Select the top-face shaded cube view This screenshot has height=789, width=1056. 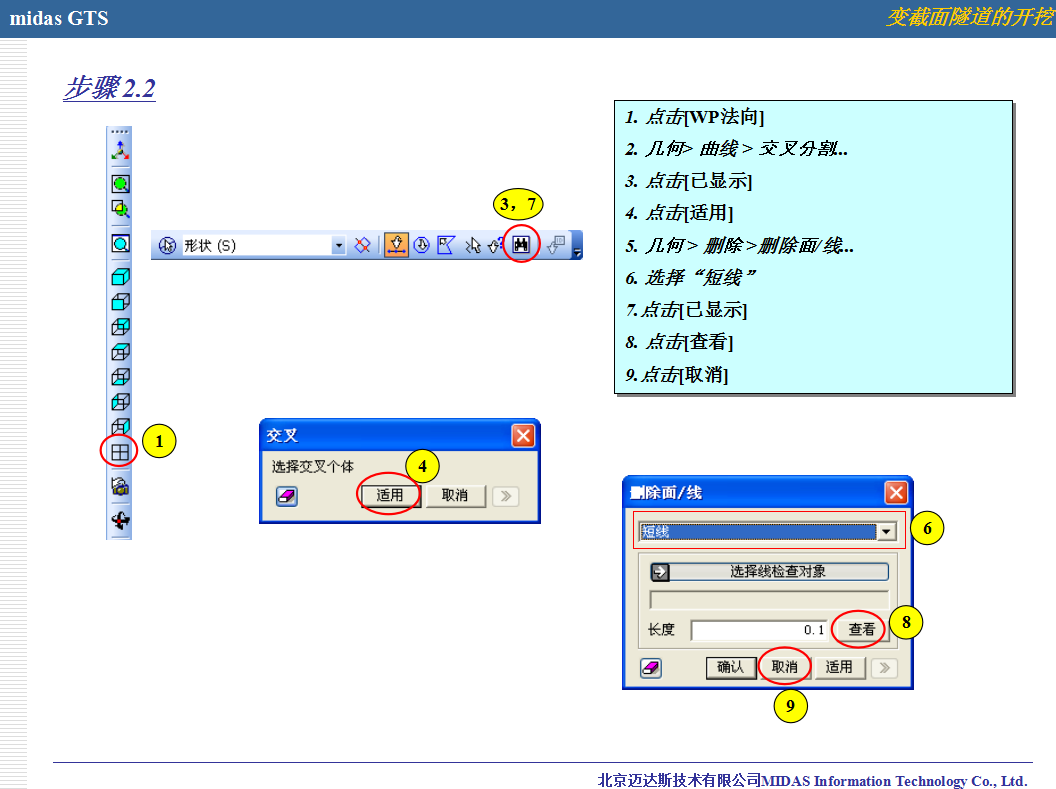121,351
